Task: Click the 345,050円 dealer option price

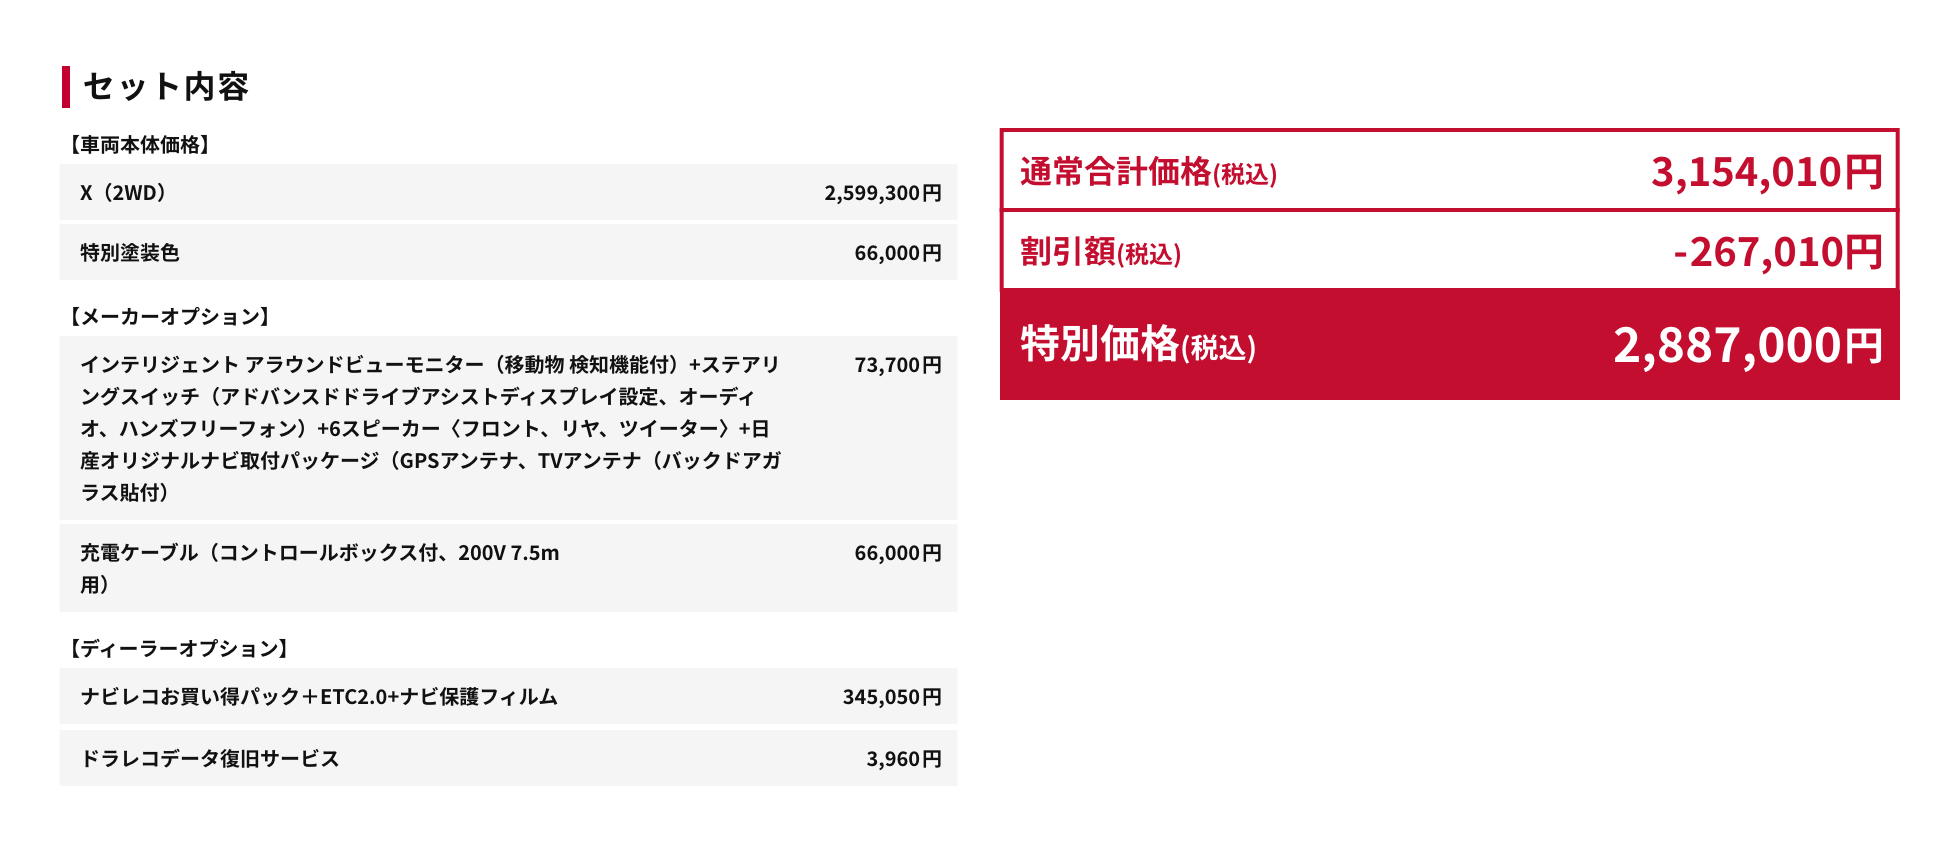Action: click(x=892, y=697)
